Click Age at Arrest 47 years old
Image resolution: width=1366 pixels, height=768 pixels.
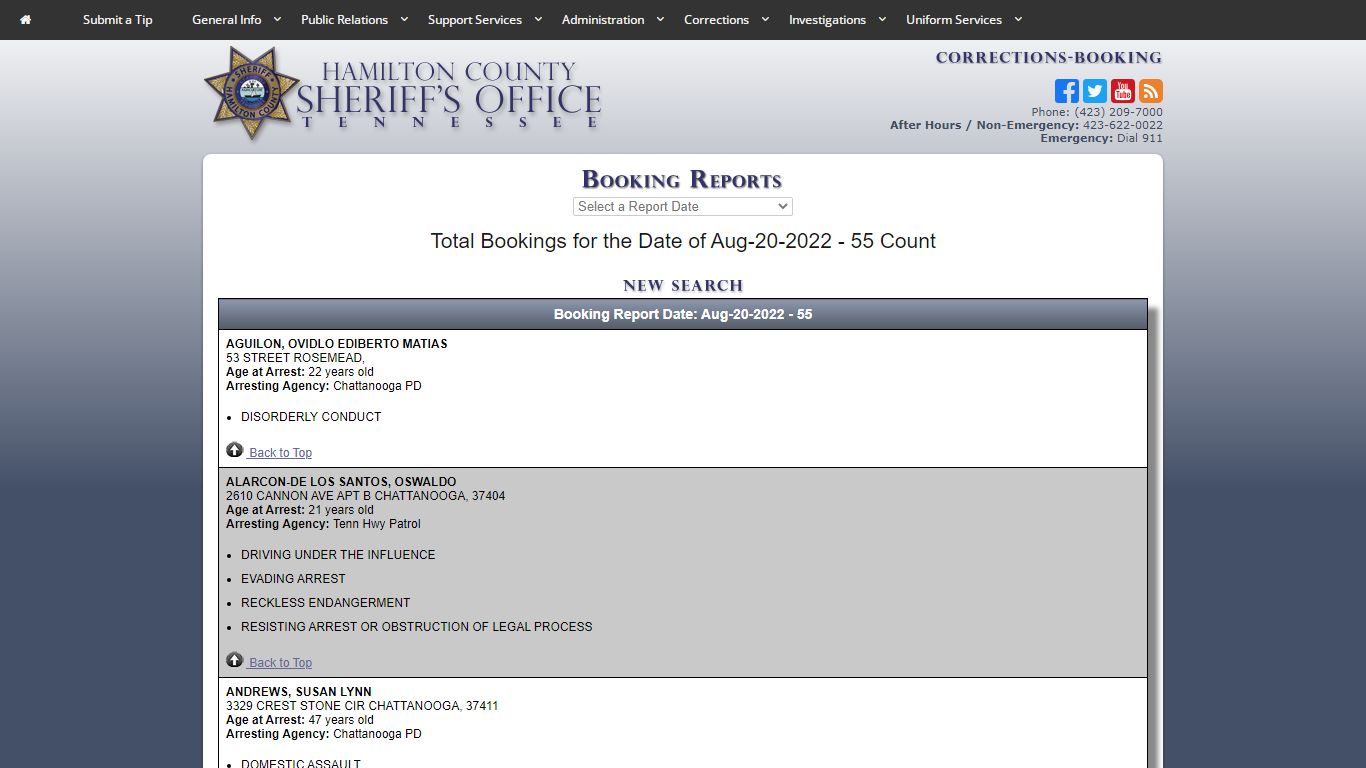(x=300, y=720)
